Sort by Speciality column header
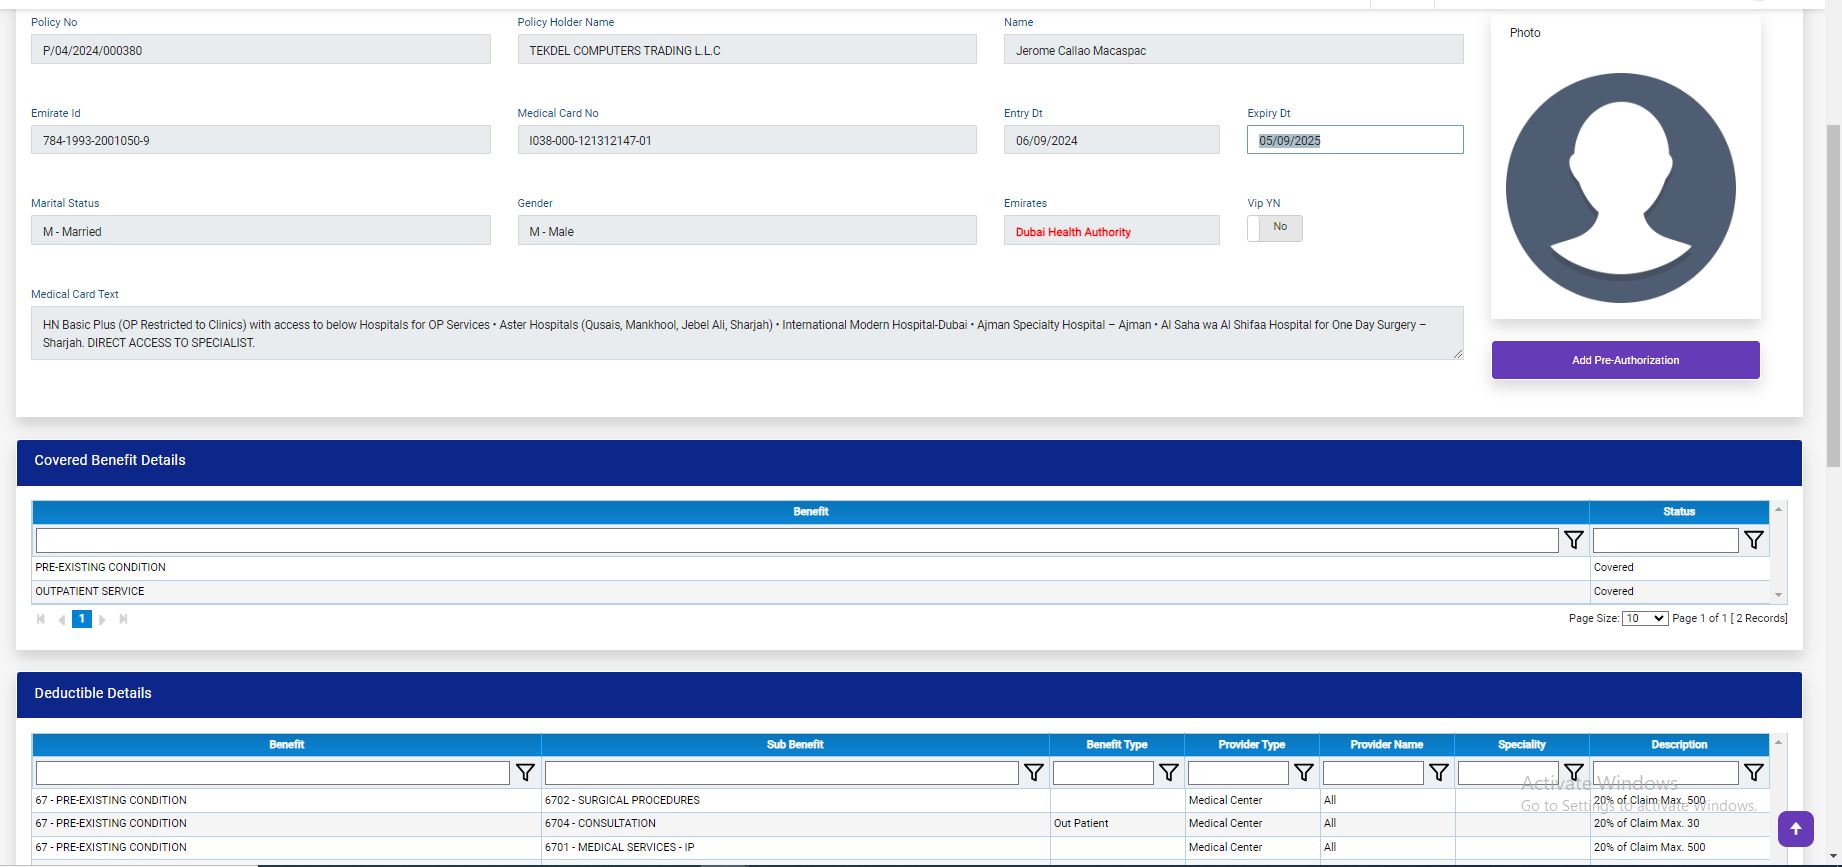The width and height of the screenshot is (1842, 867). pos(1521,744)
